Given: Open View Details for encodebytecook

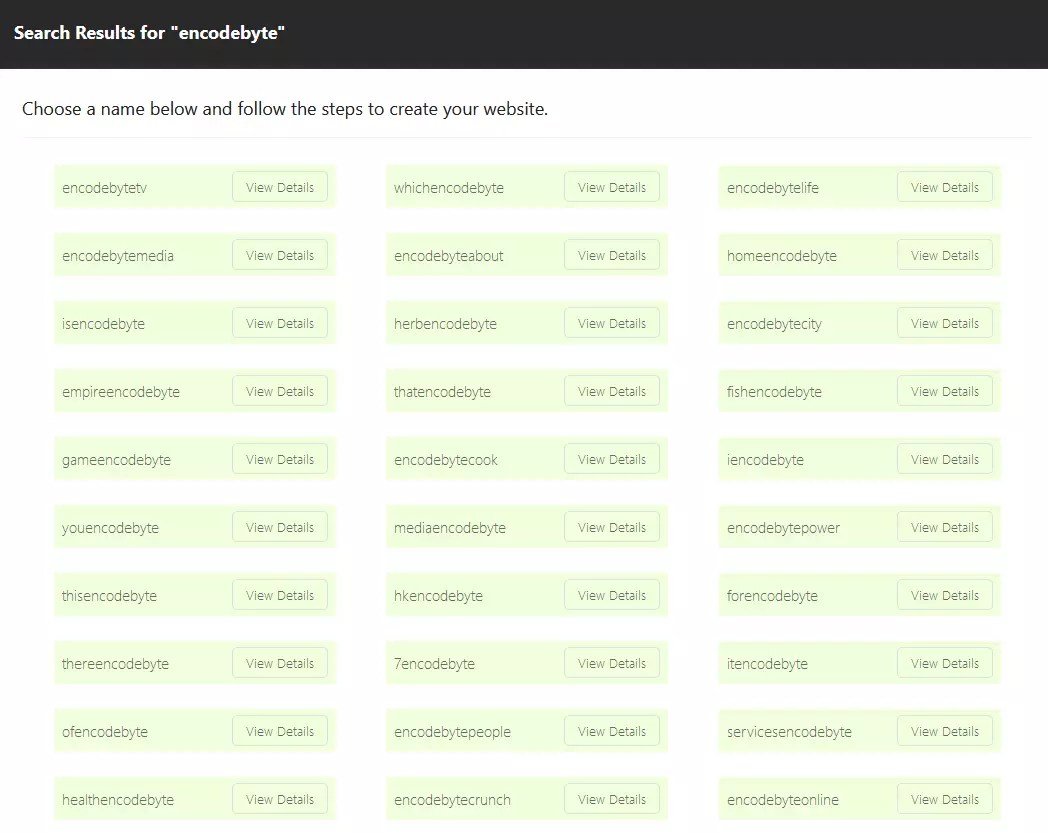Looking at the screenshot, I should (x=612, y=459).
